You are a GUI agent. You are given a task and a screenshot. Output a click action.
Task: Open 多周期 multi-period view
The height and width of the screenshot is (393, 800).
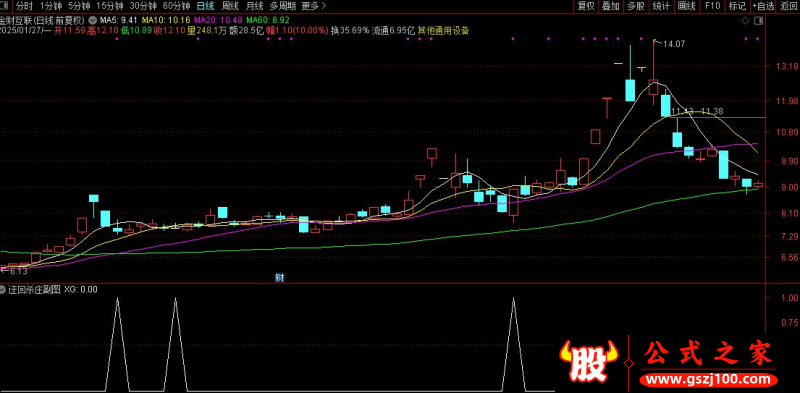[283, 6]
